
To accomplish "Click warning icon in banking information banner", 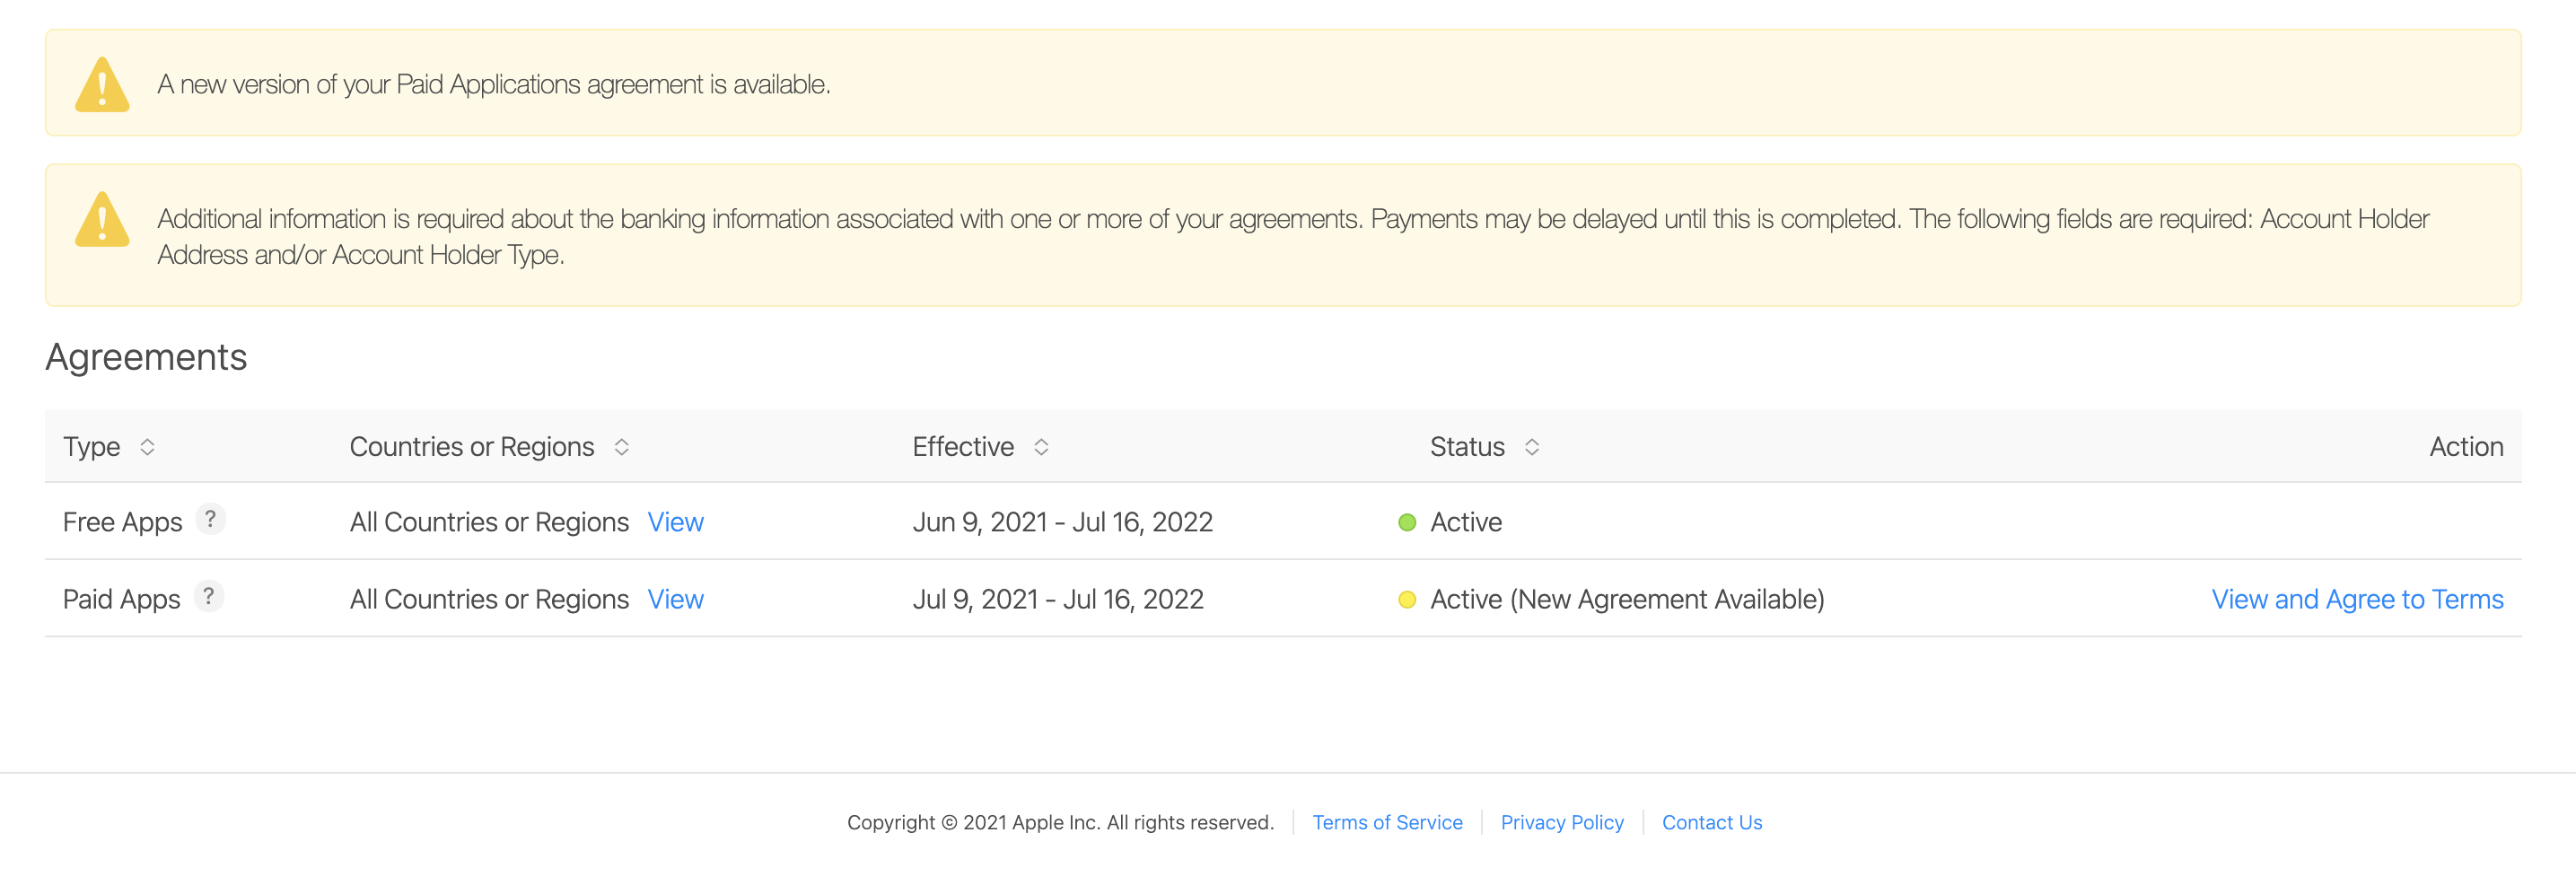I will [102, 219].
